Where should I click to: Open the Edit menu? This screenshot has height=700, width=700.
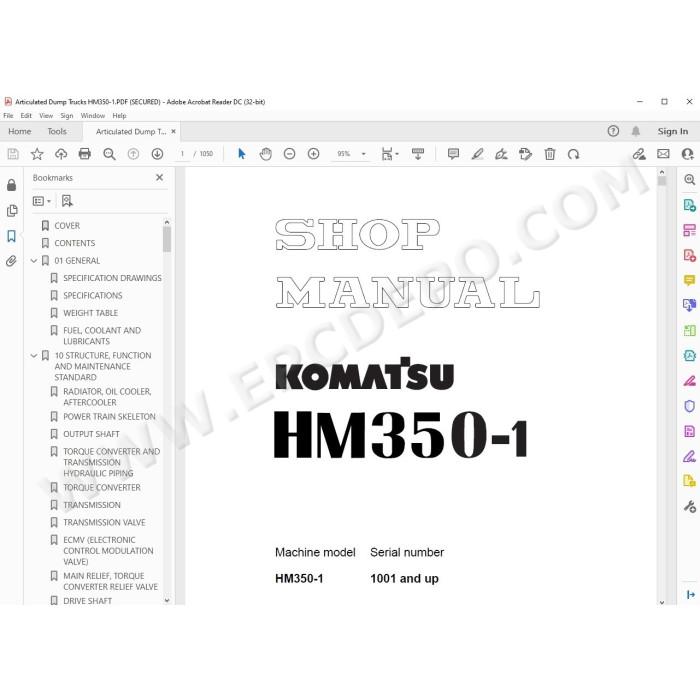26,116
